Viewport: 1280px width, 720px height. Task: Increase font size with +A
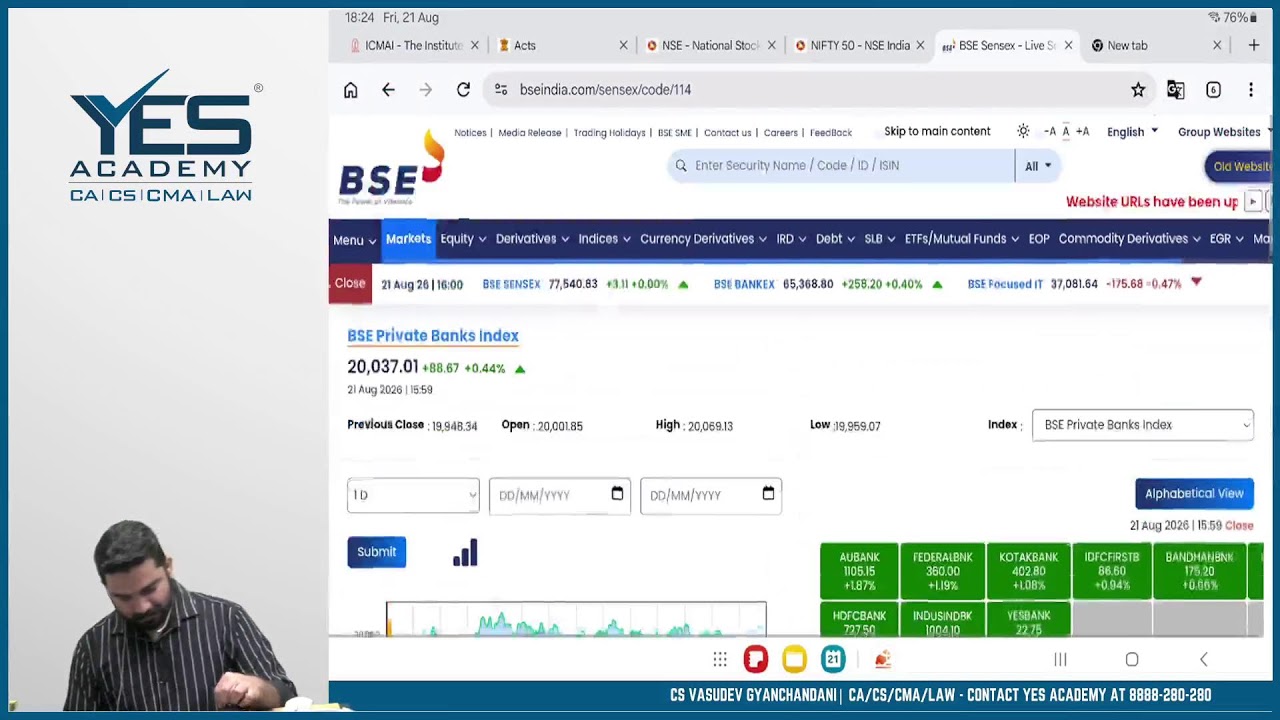click(1082, 132)
